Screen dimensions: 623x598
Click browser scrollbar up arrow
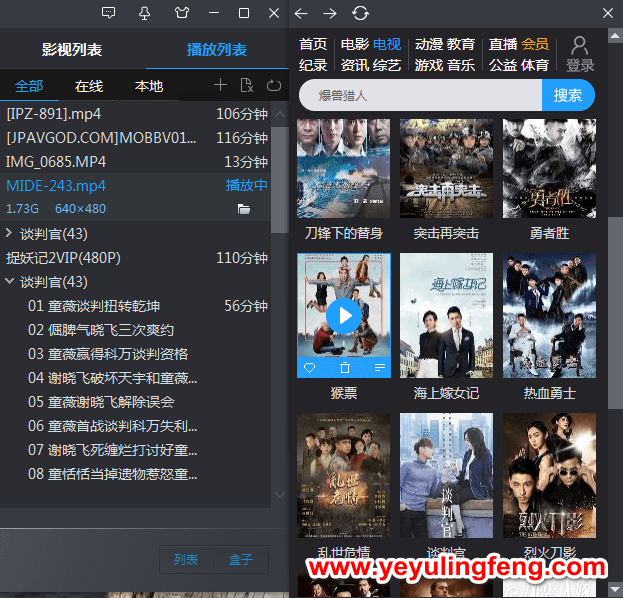click(x=615, y=36)
